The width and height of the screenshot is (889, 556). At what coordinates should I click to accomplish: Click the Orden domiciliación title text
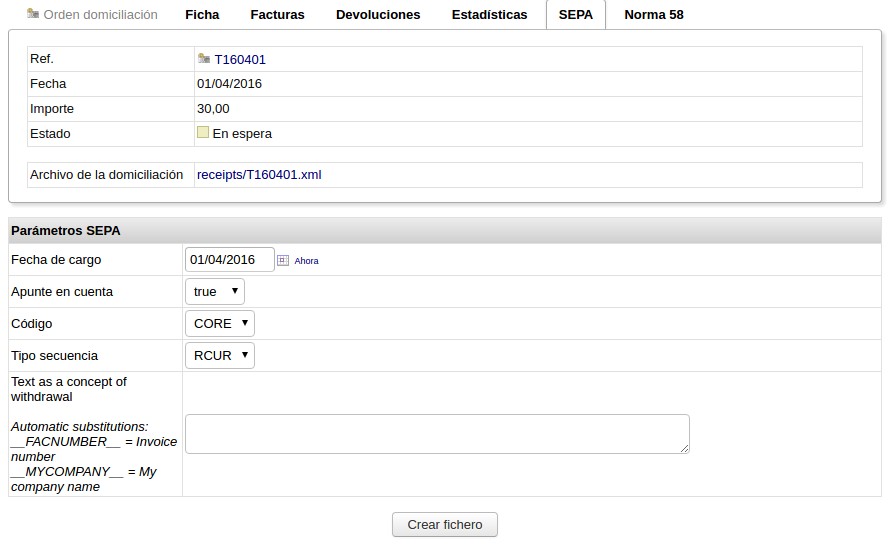pos(100,15)
